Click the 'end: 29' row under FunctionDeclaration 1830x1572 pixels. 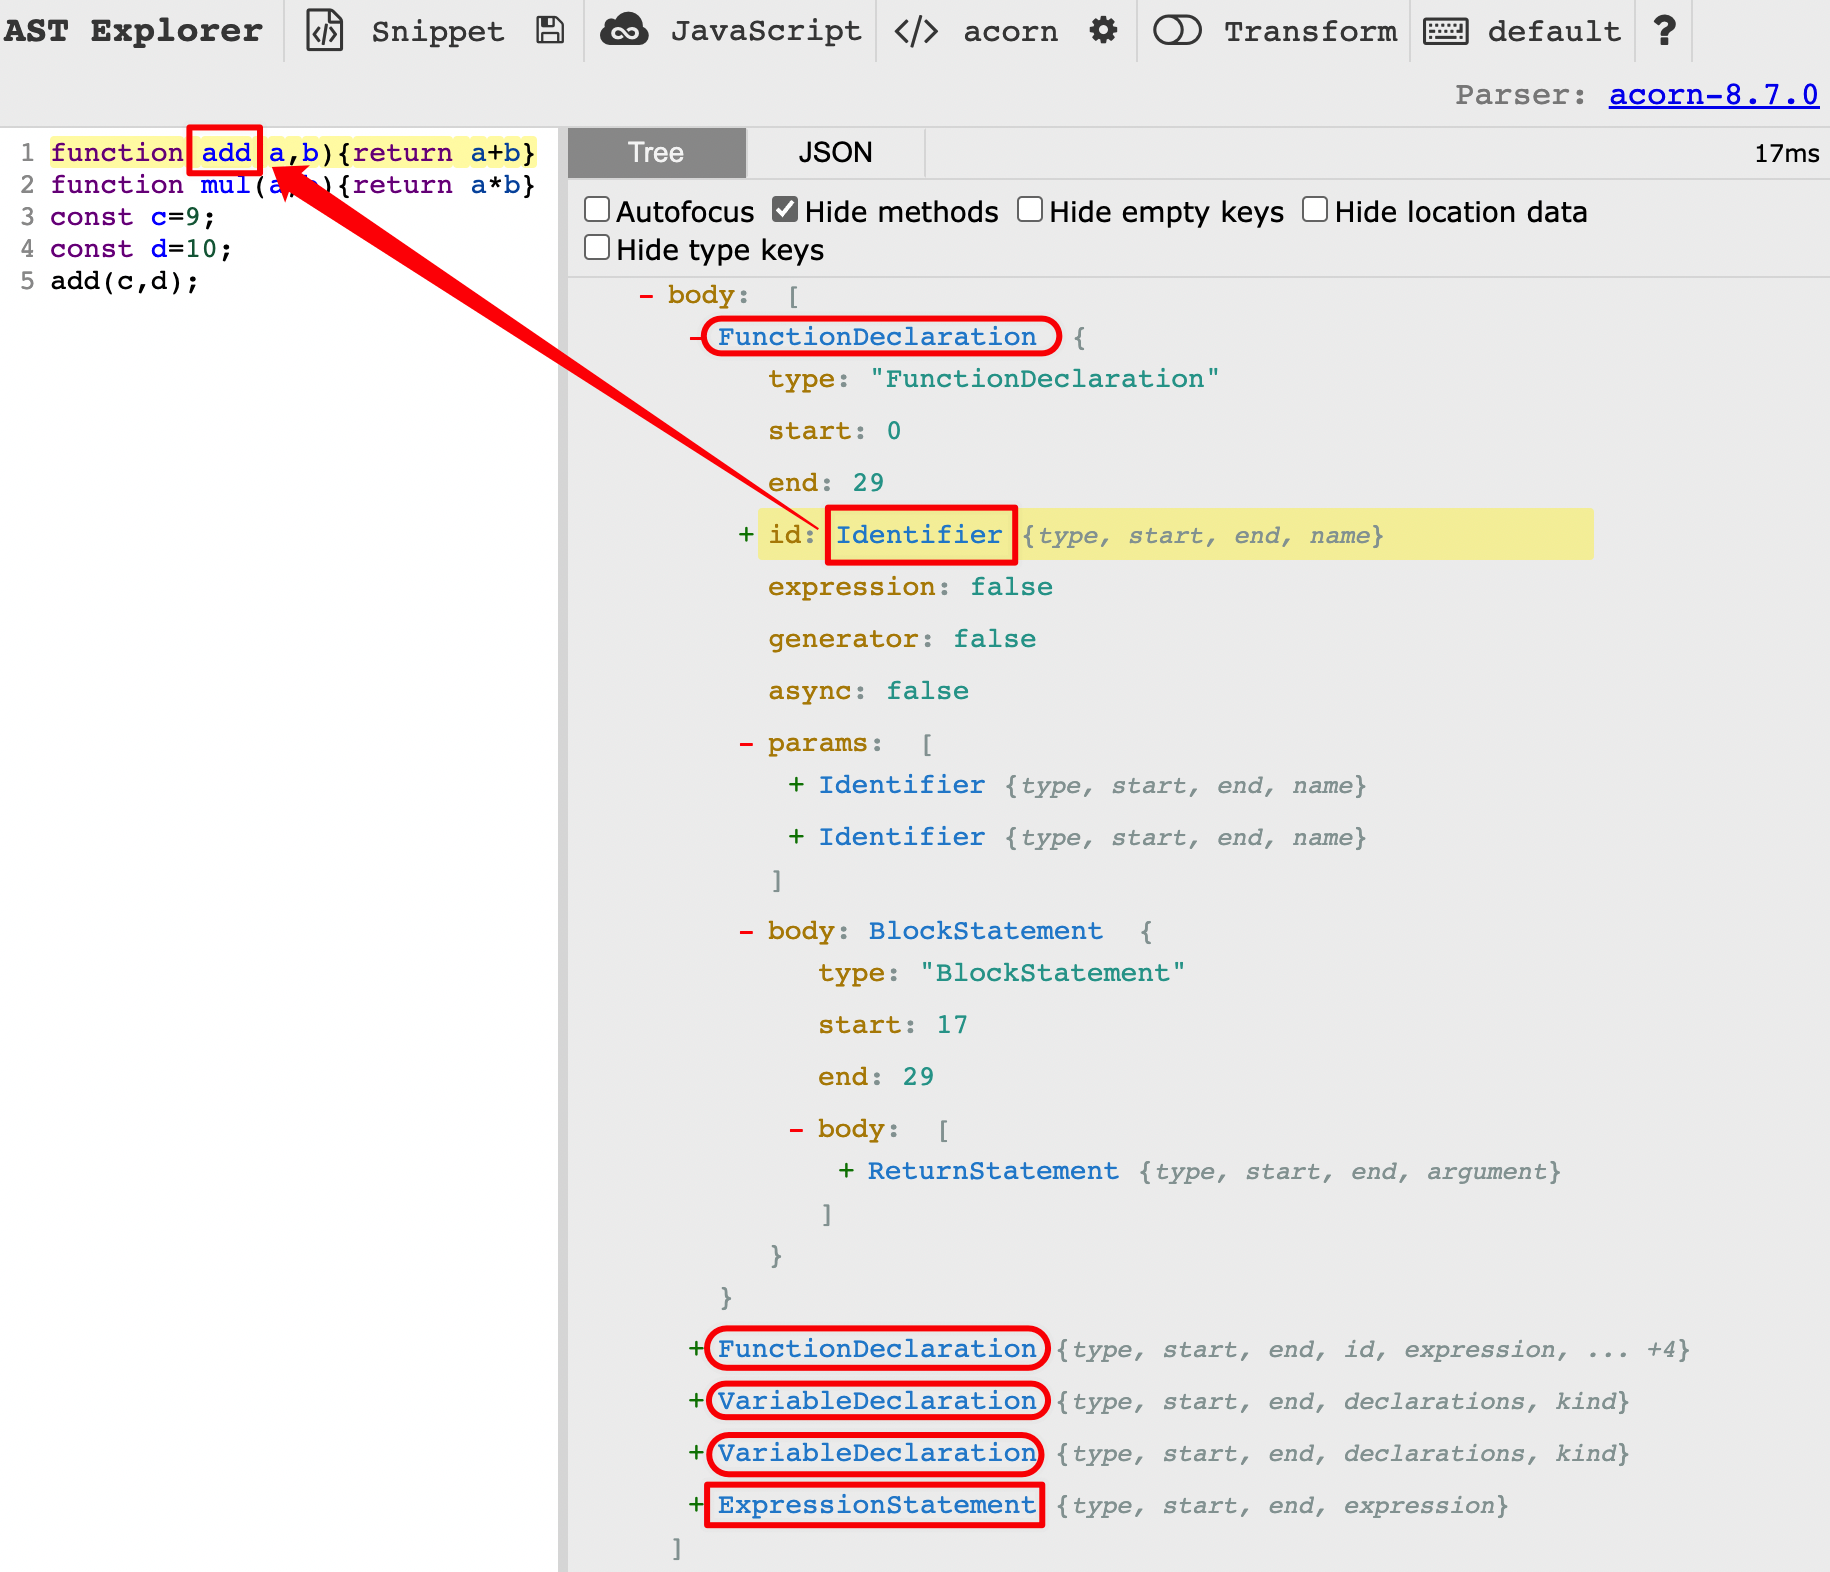(826, 483)
